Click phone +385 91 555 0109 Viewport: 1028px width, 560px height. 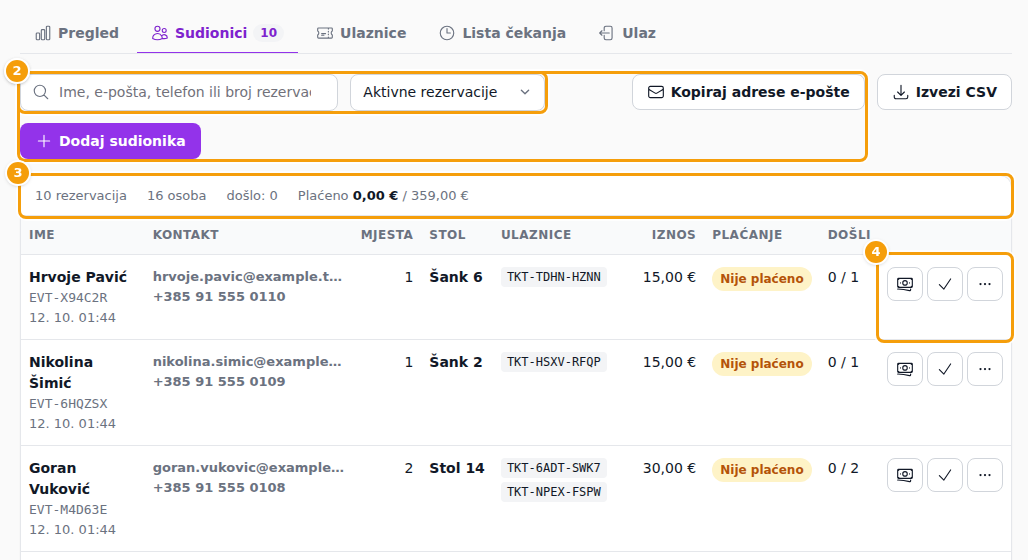tap(219, 382)
